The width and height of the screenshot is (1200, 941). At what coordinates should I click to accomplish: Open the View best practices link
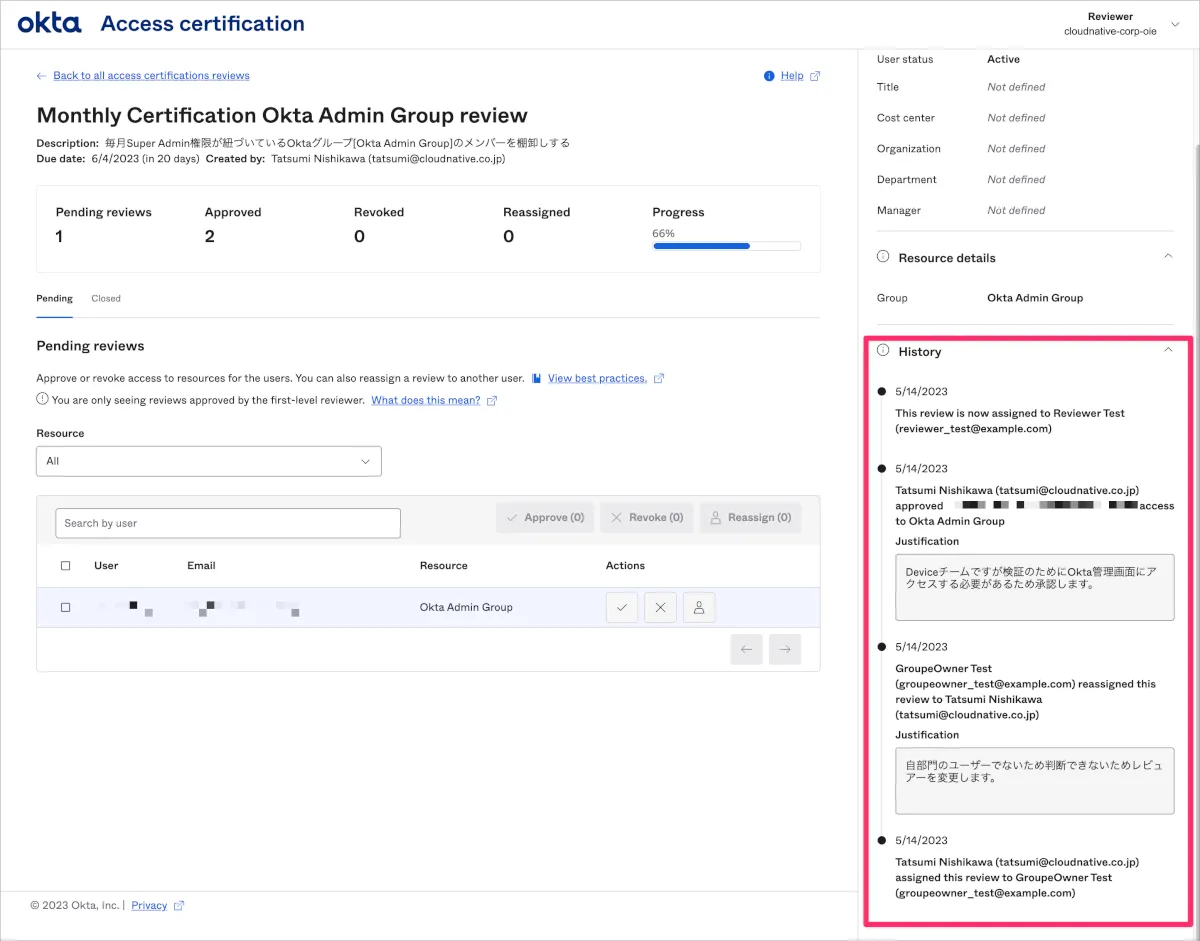[x=597, y=378]
